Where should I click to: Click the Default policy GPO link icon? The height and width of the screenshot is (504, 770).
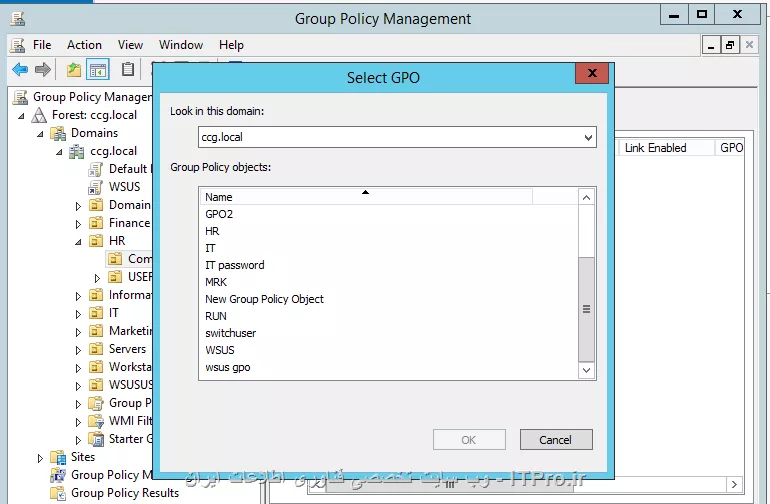pos(95,169)
